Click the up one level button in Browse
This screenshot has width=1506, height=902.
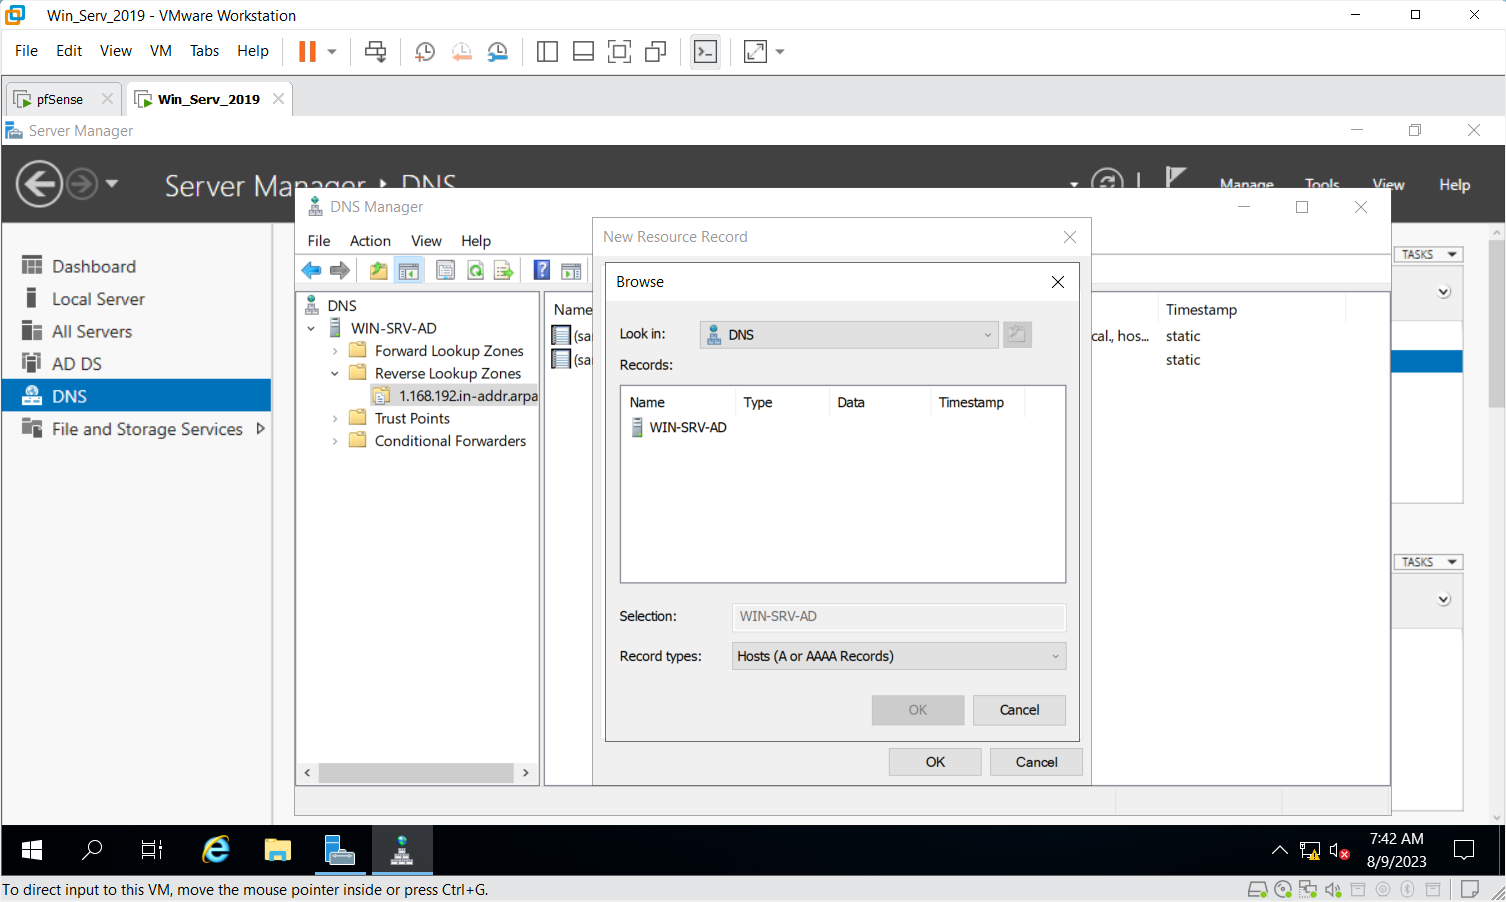(1017, 334)
